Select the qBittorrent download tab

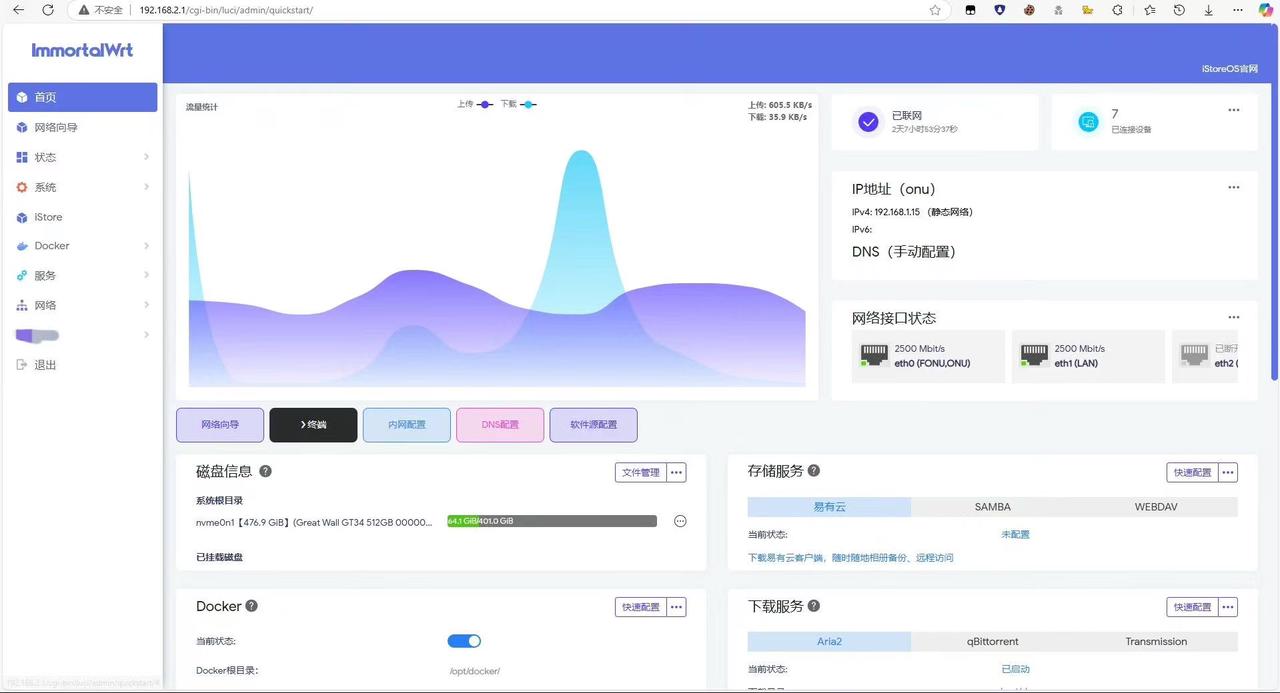[992, 642]
